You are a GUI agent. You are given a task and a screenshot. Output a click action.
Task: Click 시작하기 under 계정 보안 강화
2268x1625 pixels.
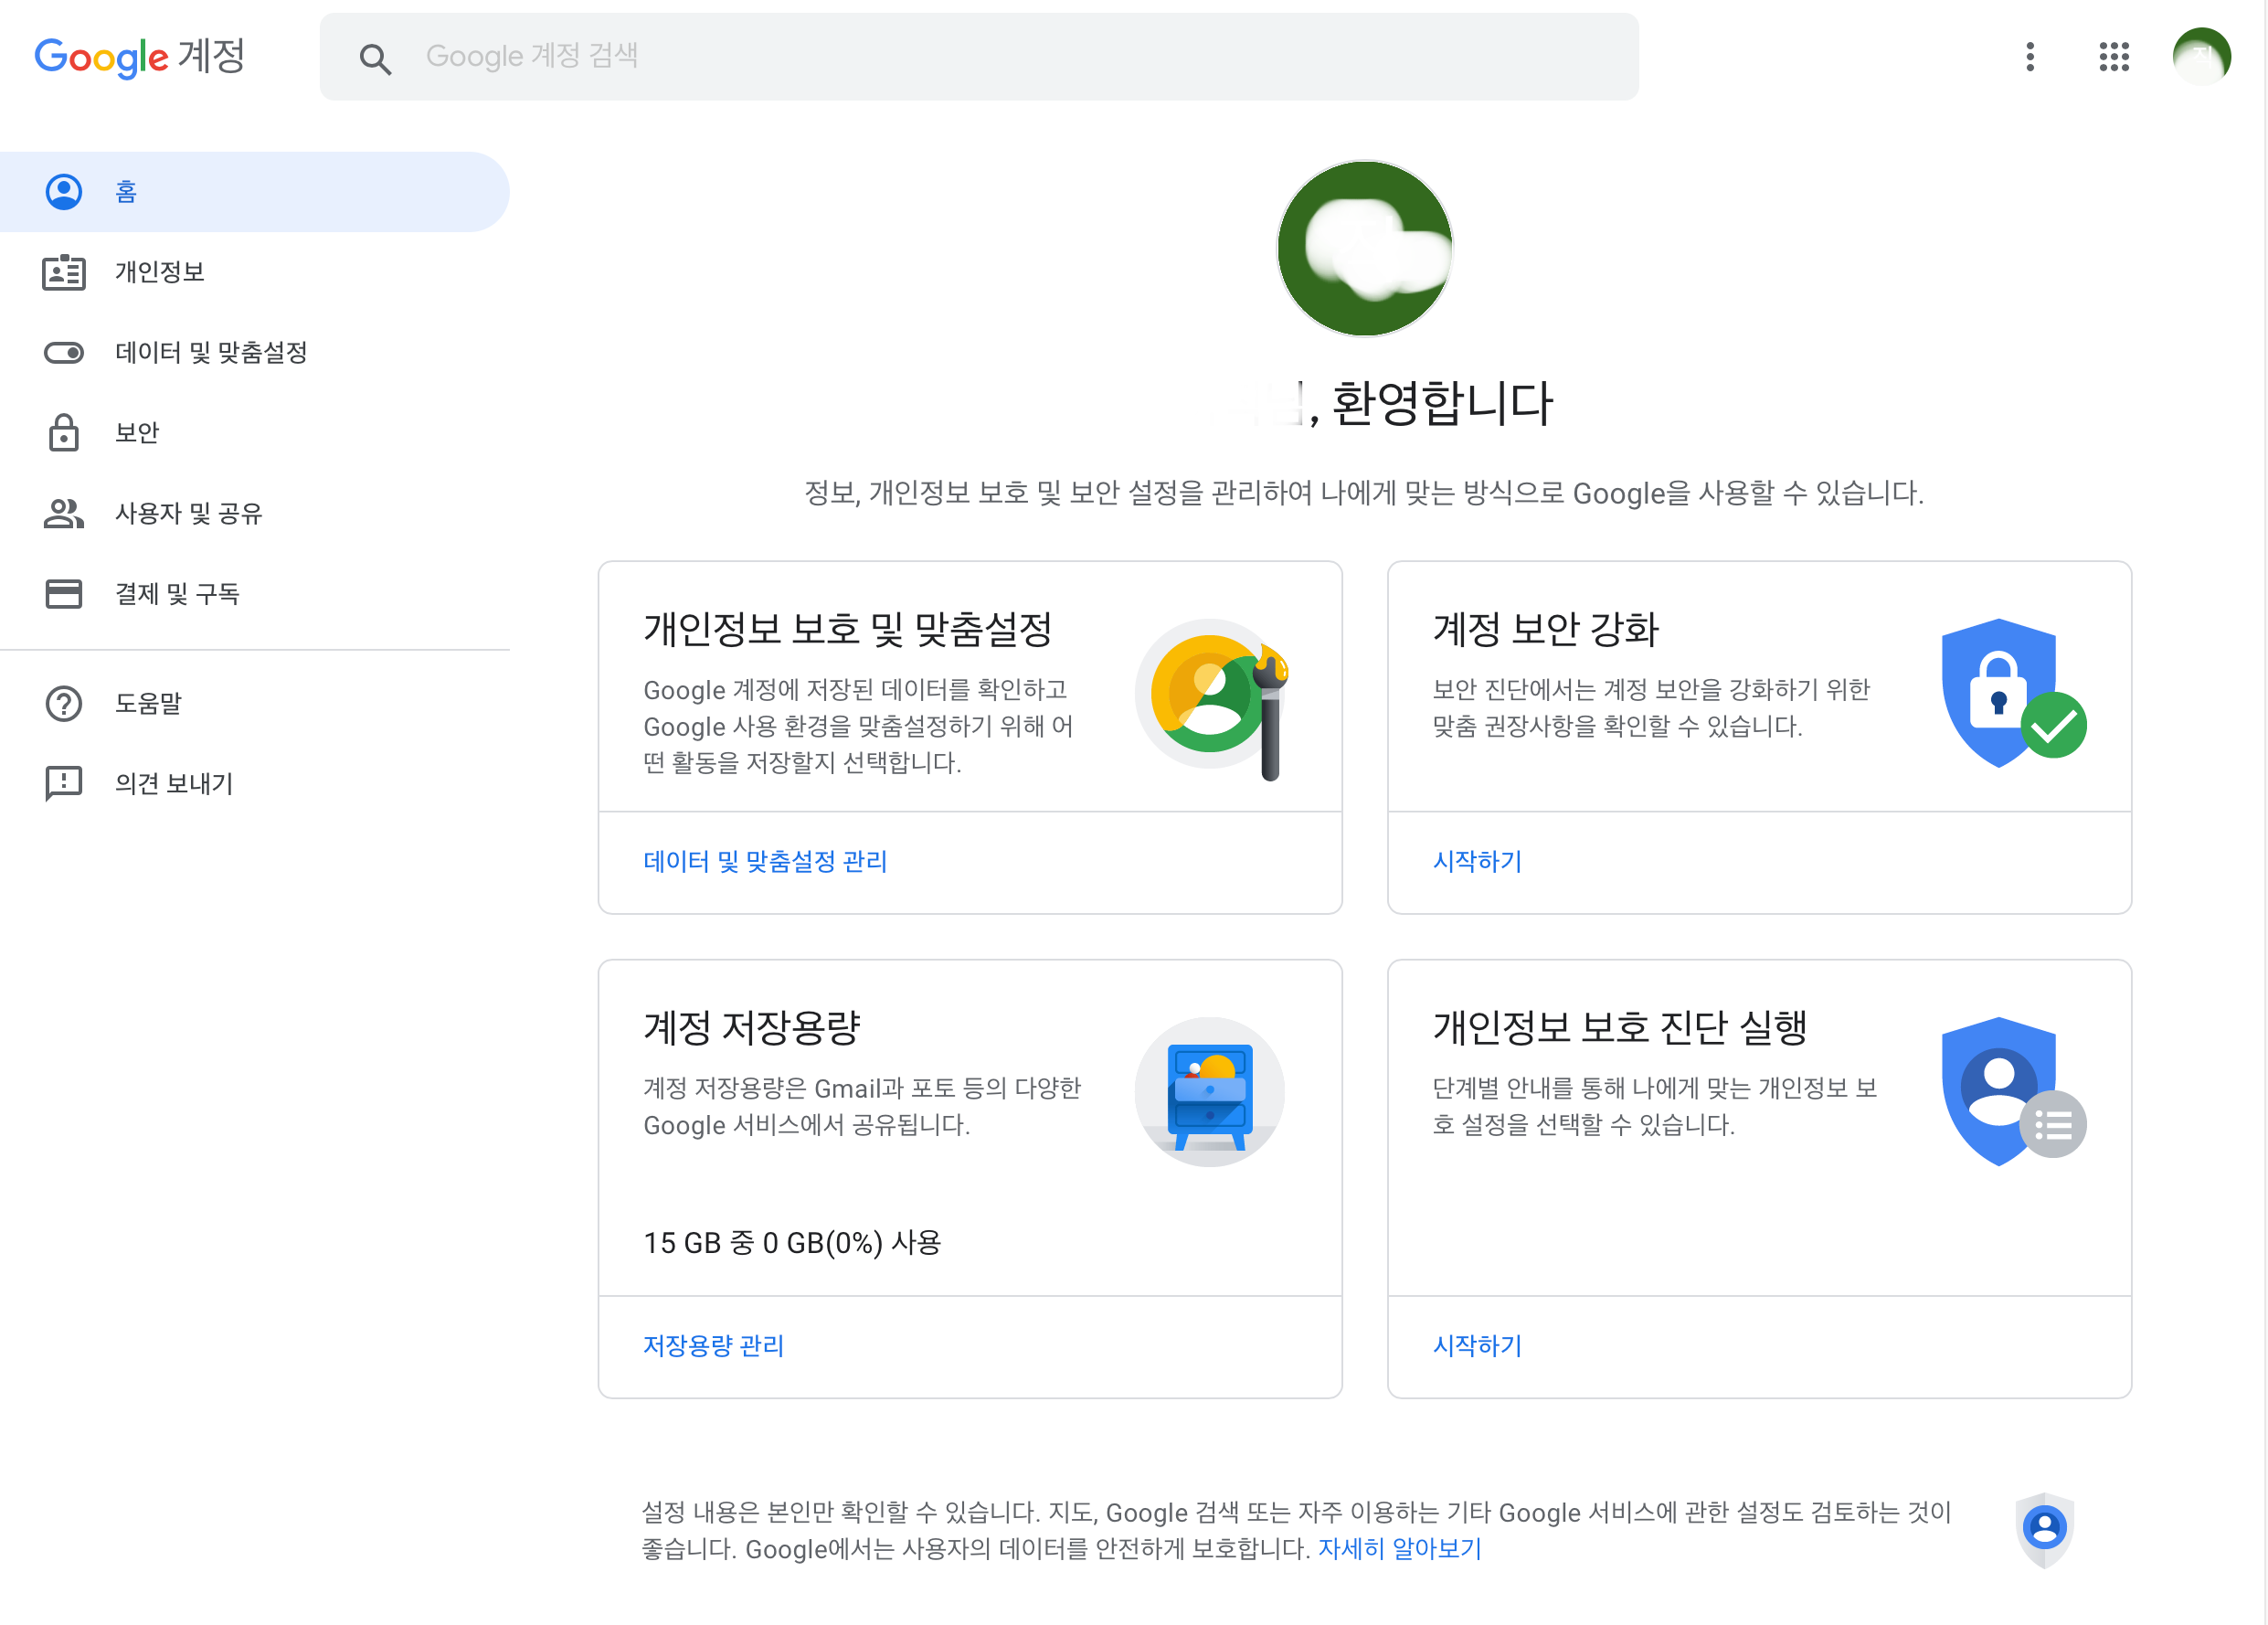point(1476,861)
